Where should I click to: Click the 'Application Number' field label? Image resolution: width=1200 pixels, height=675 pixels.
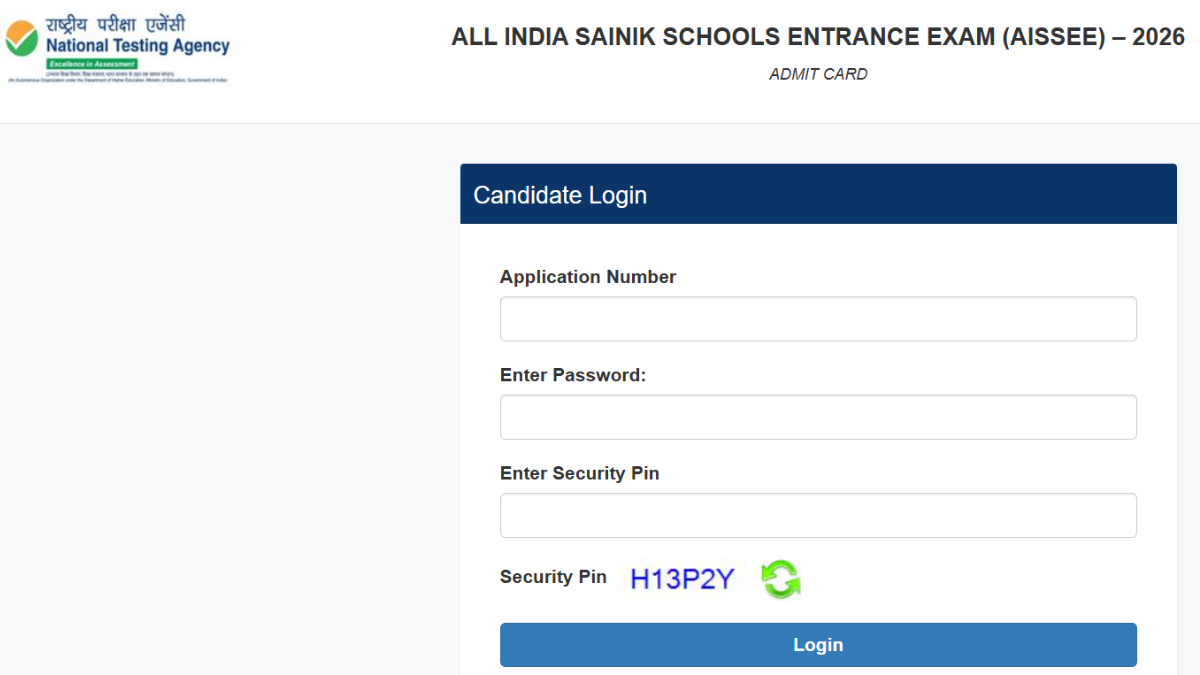click(x=588, y=277)
